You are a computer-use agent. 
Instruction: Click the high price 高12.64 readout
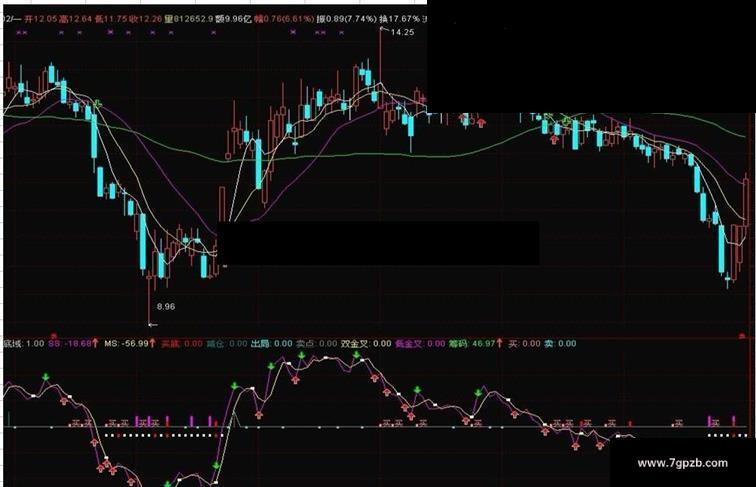coord(75,19)
